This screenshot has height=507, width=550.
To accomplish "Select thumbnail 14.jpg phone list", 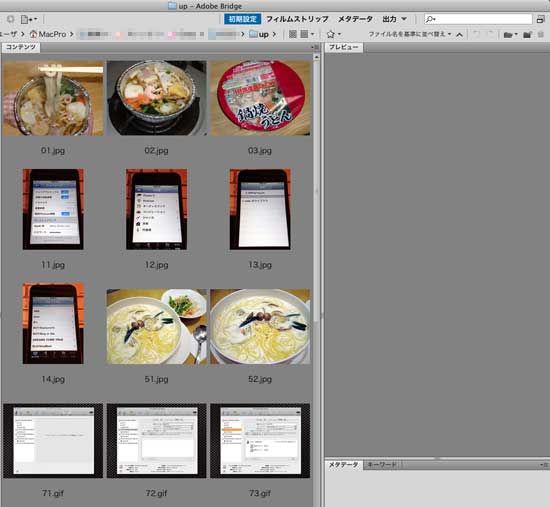I will (53, 323).
